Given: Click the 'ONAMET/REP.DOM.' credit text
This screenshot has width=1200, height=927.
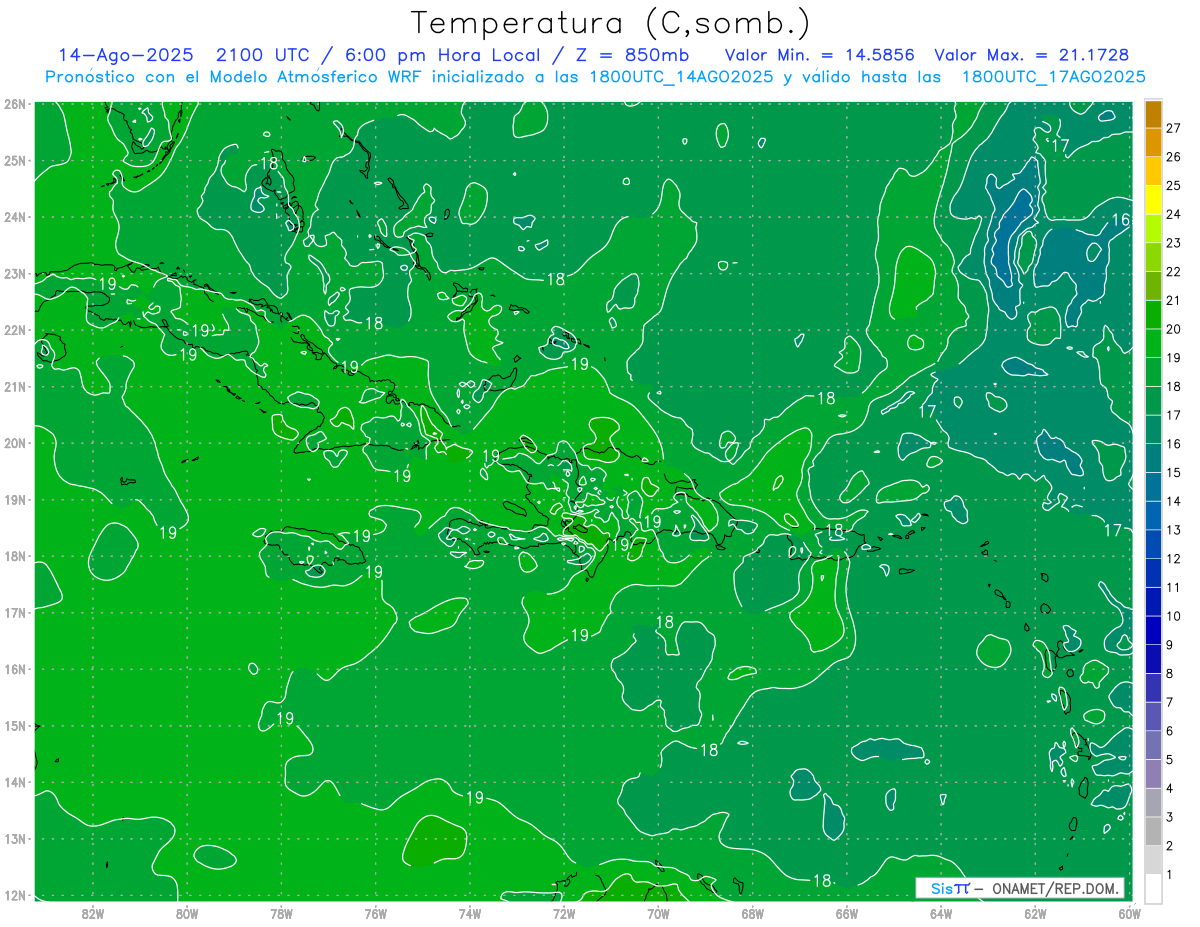Looking at the screenshot, I should click(x=1056, y=888).
